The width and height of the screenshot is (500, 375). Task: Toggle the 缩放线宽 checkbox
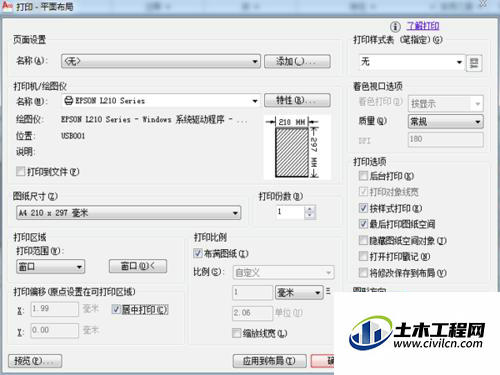tap(236, 333)
